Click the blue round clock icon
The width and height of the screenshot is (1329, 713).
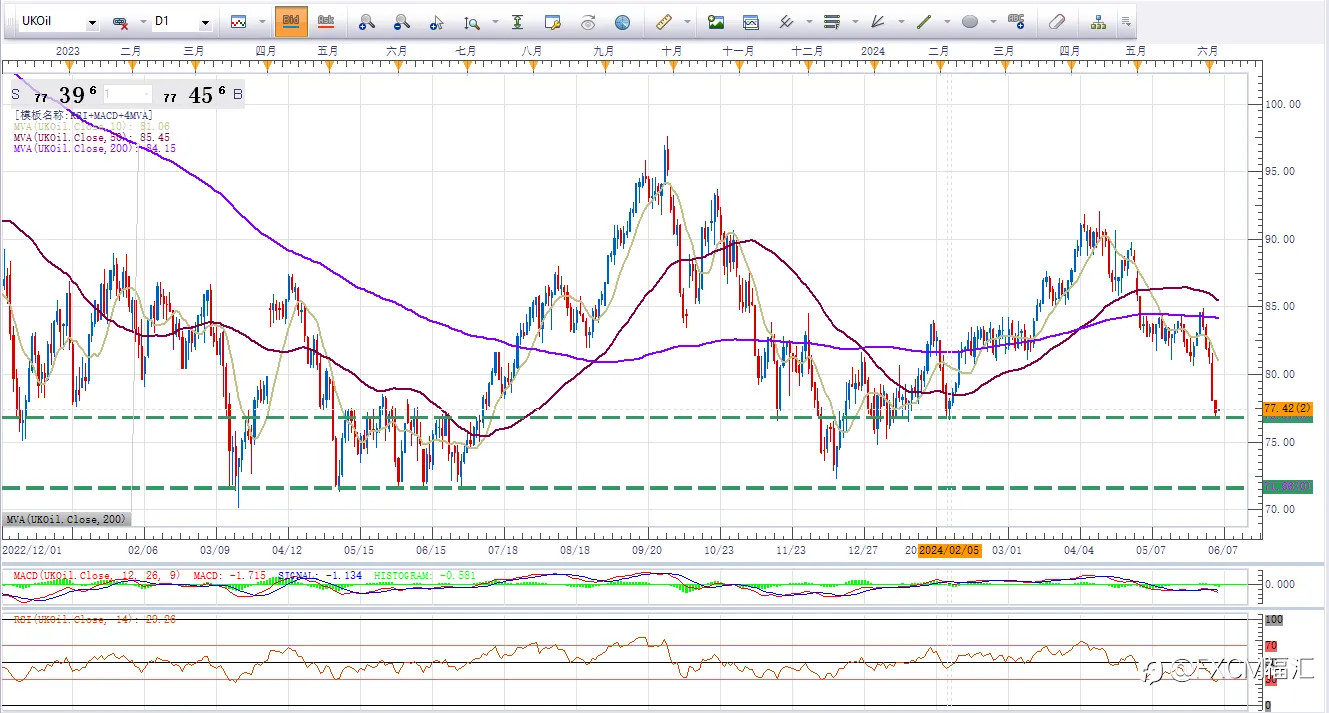tap(622, 21)
